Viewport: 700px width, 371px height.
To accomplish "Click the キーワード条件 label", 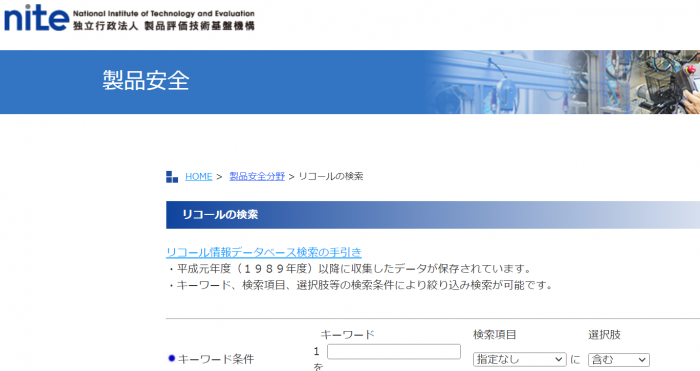I will pyautogui.click(x=216, y=359).
